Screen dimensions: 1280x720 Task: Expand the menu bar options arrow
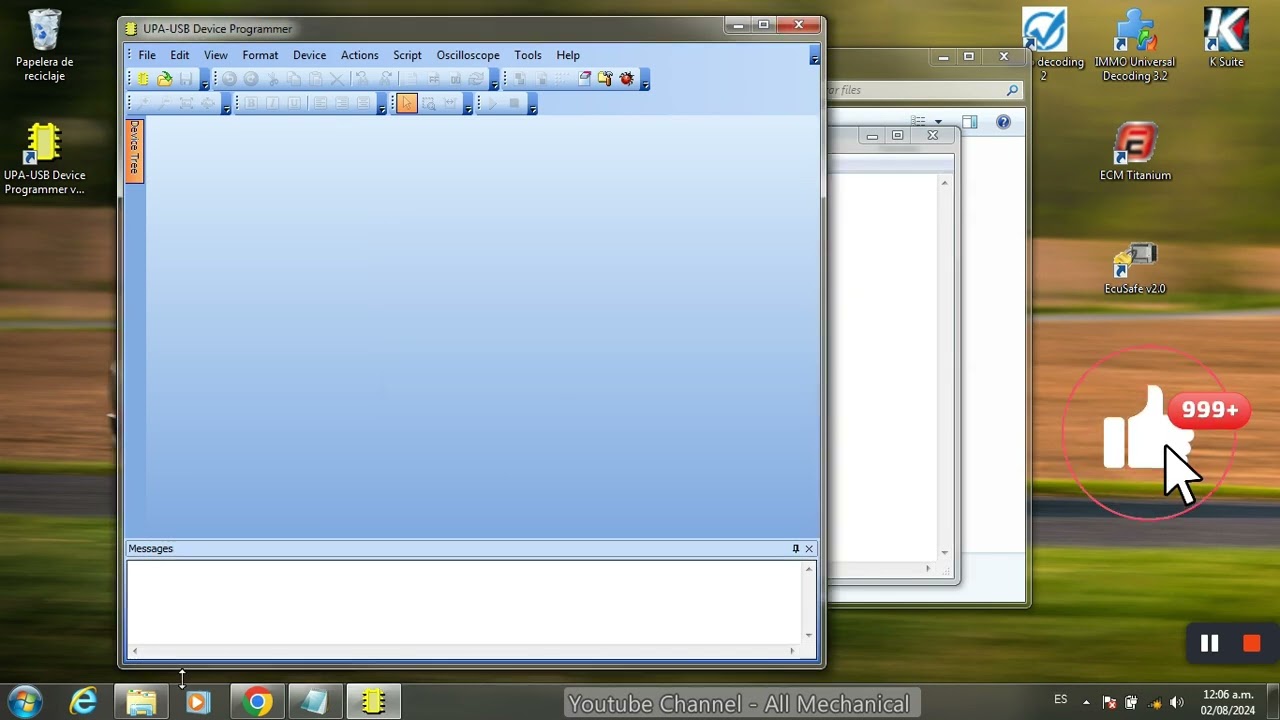pos(815,56)
